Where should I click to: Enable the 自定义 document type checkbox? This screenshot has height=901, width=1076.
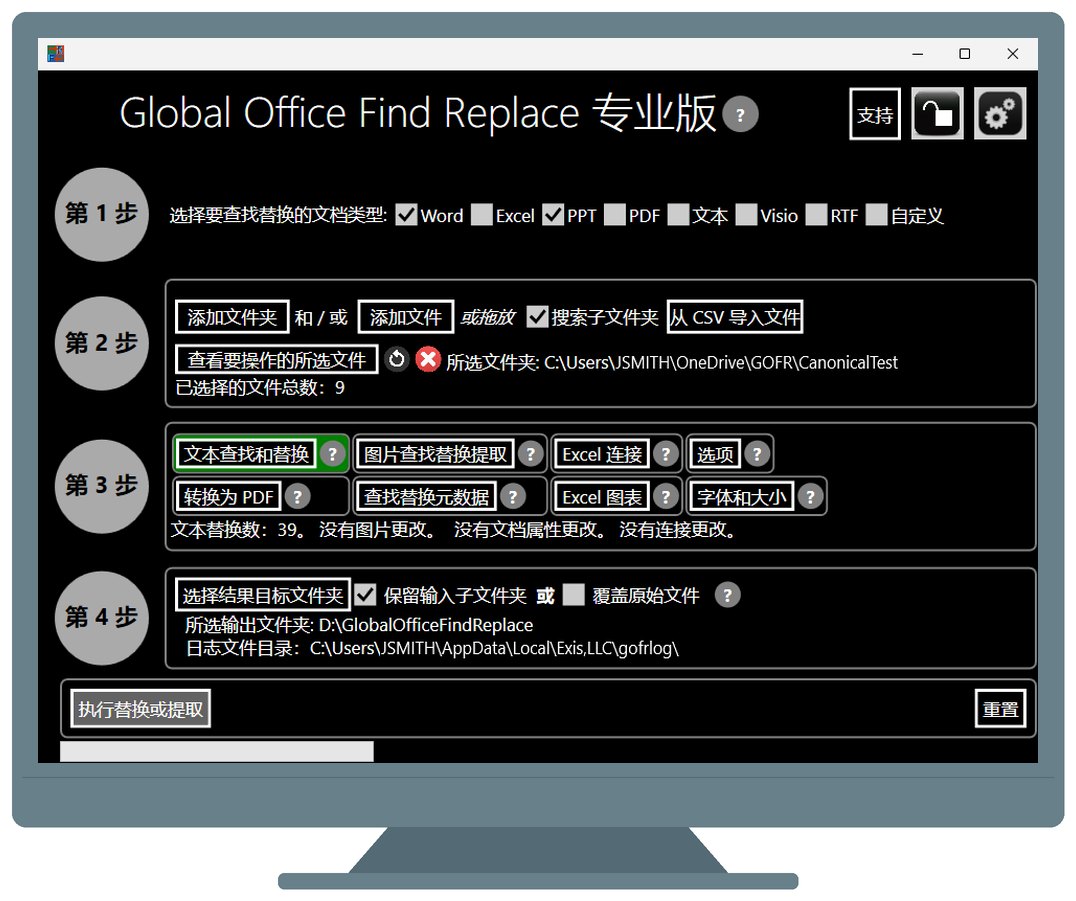coord(877,215)
